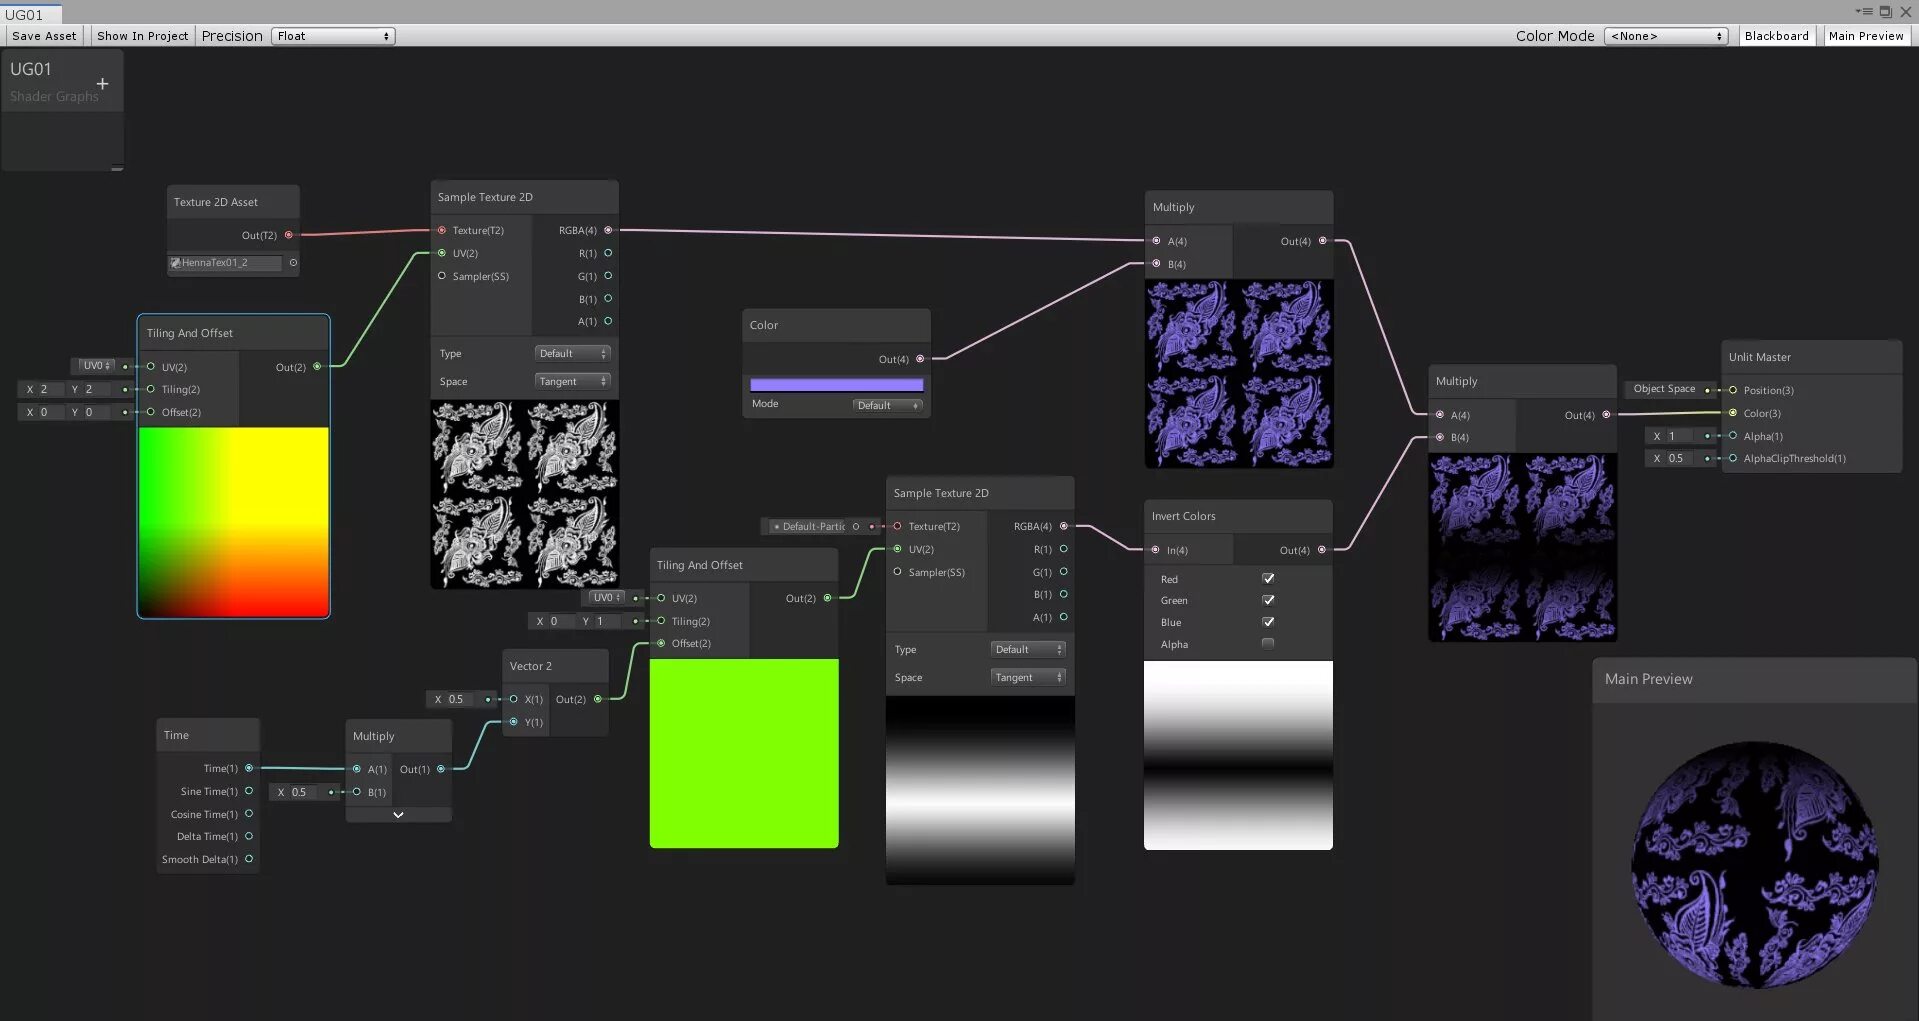Click Show In Project button
Image resolution: width=1919 pixels, height=1021 pixels.
(x=142, y=36)
